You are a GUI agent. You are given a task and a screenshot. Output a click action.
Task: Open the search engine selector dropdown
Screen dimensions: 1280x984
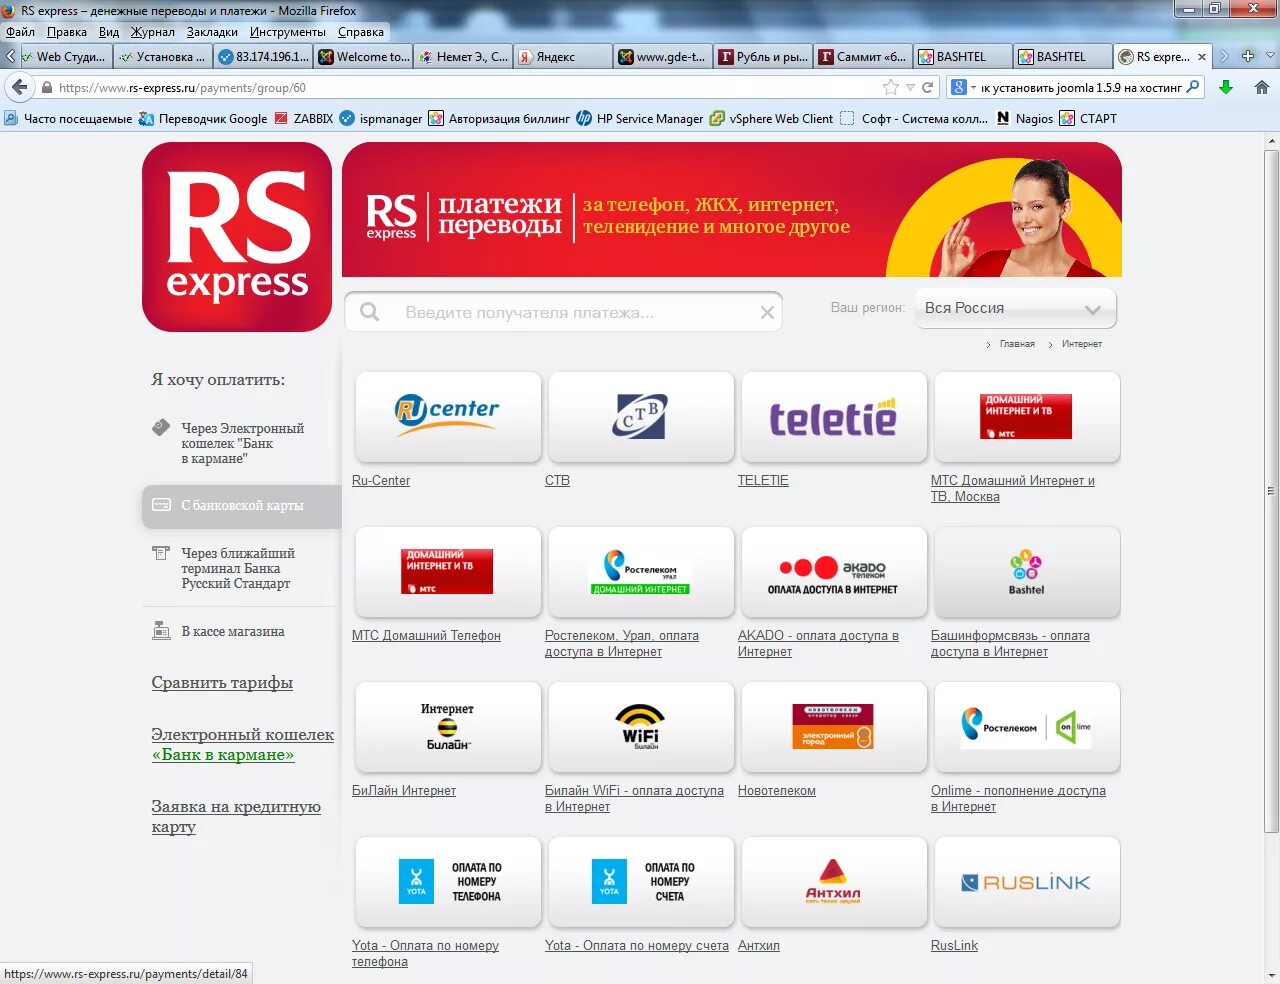963,88
